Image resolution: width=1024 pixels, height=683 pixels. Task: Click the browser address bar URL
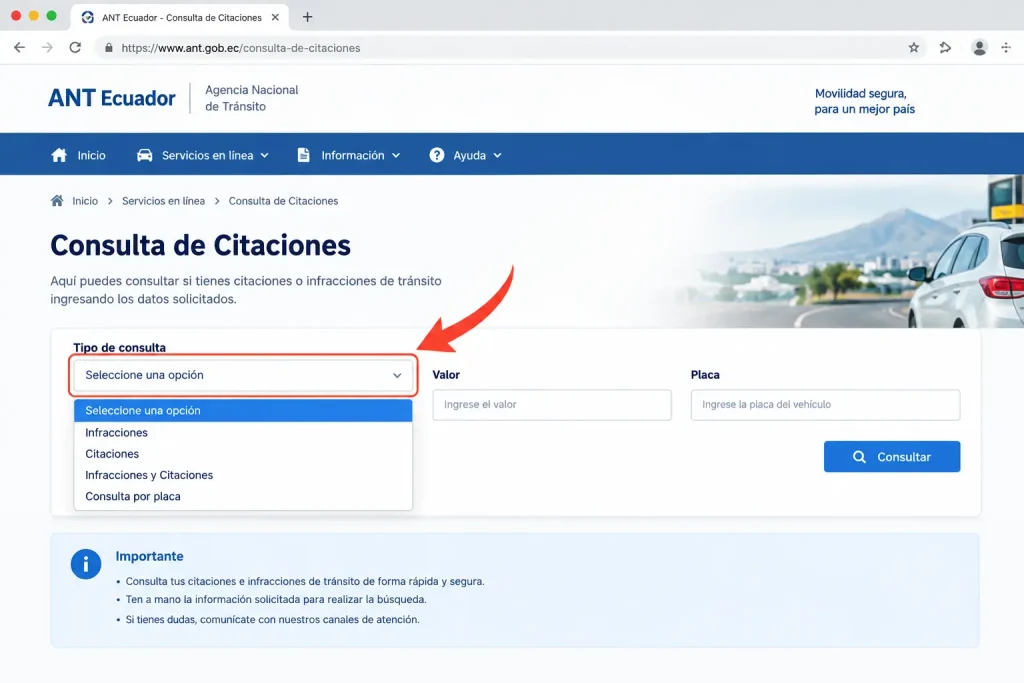coord(241,48)
